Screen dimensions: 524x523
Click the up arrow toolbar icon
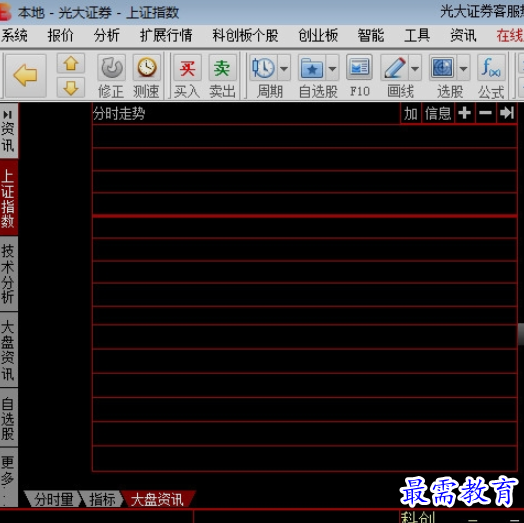[71, 63]
